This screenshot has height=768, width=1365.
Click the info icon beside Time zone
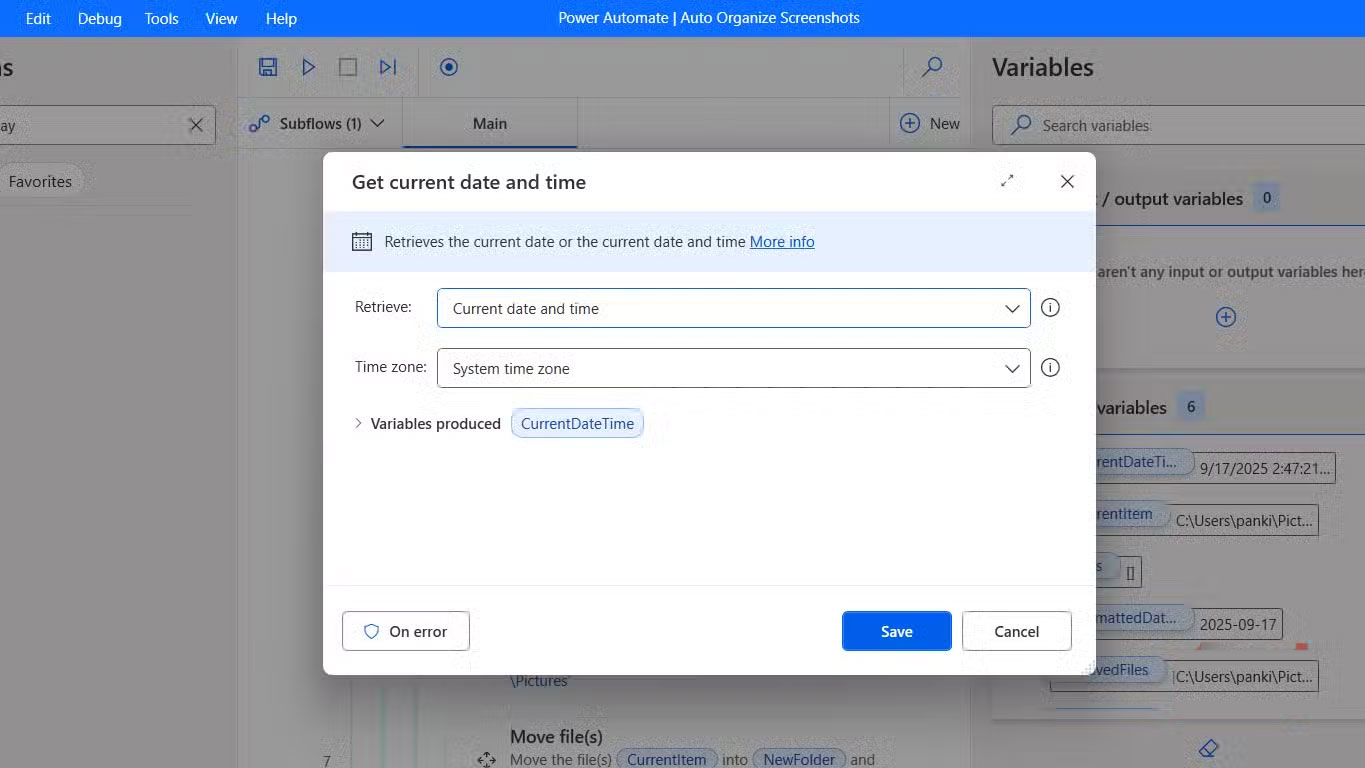pos(1050,368)
